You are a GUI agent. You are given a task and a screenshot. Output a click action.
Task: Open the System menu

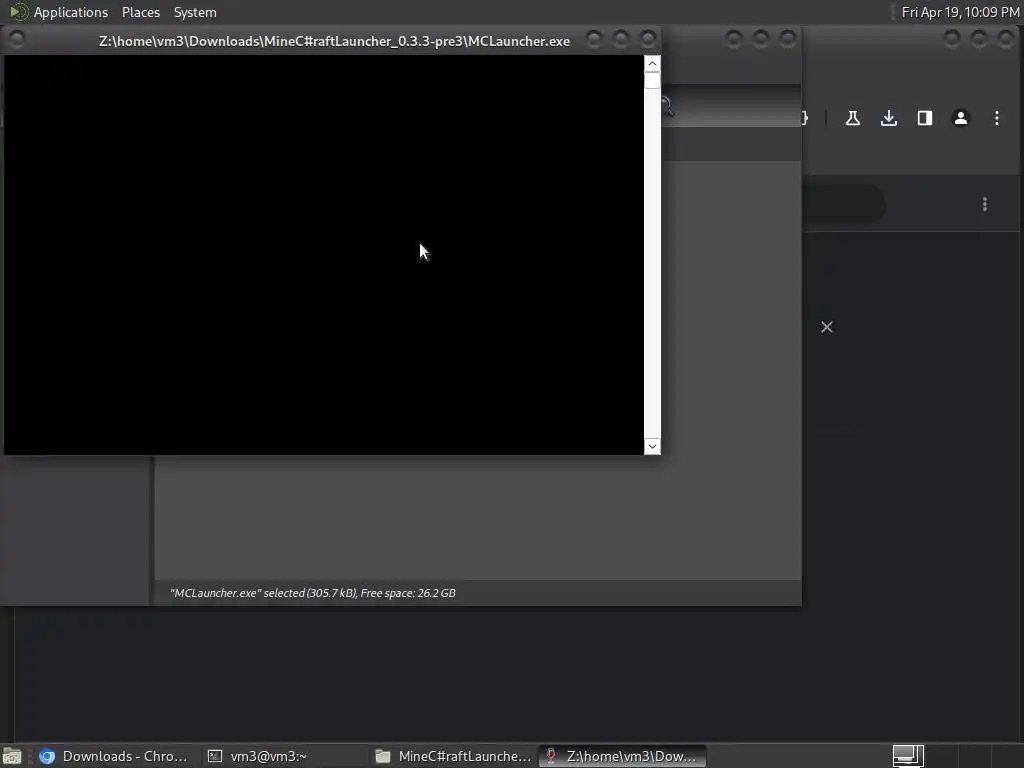[x=195, y=12]
